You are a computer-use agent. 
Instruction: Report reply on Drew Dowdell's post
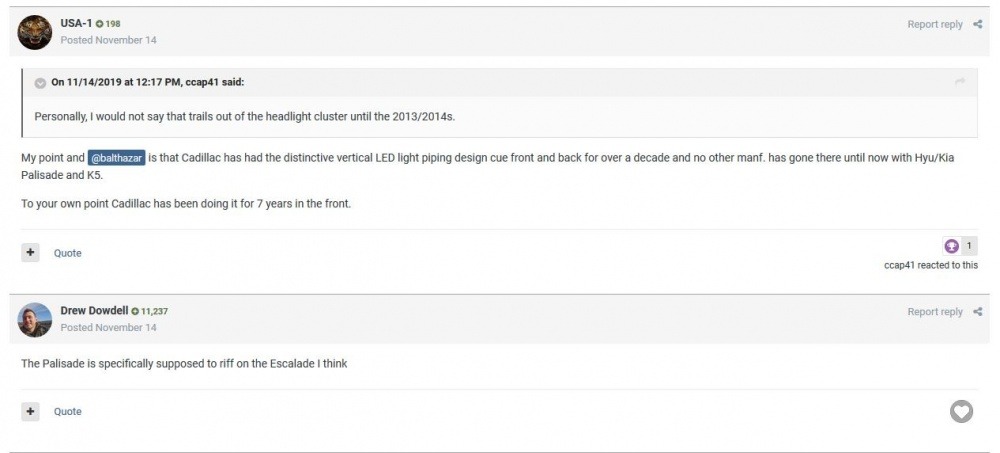coord(935,312)
